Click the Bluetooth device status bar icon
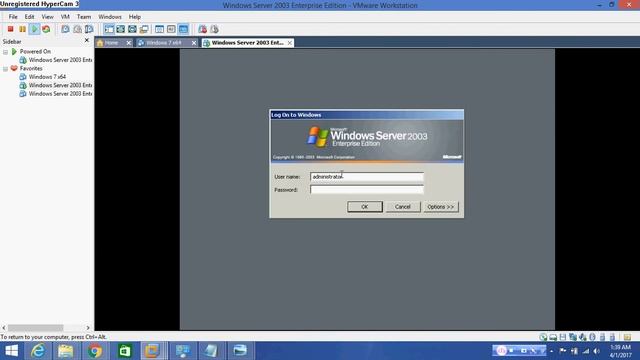 tap(592, 337)
